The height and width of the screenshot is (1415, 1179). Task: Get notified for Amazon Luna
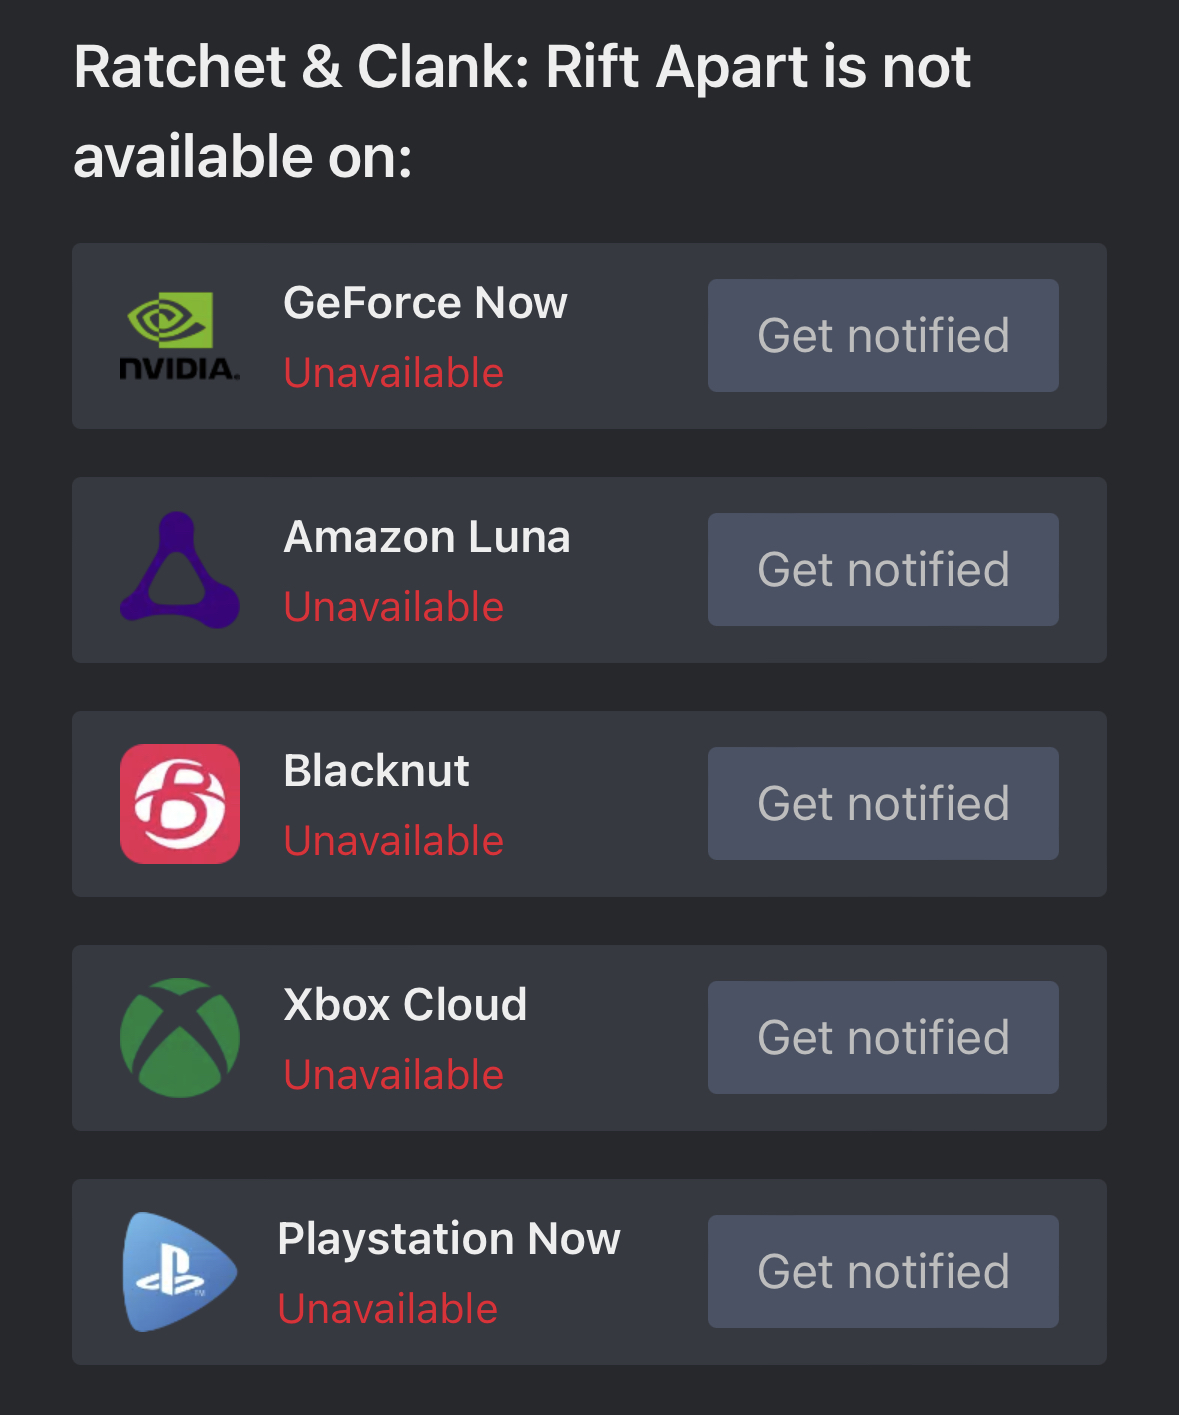tap(883, 570)
